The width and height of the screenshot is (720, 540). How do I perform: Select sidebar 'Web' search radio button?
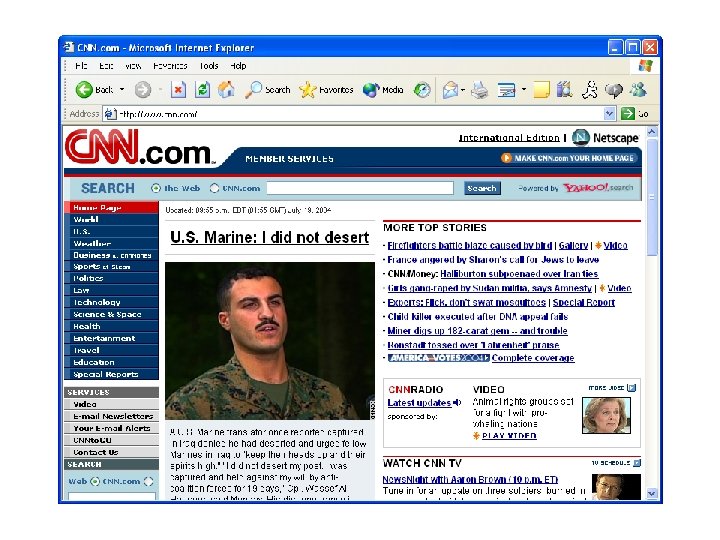pos(95,481)
